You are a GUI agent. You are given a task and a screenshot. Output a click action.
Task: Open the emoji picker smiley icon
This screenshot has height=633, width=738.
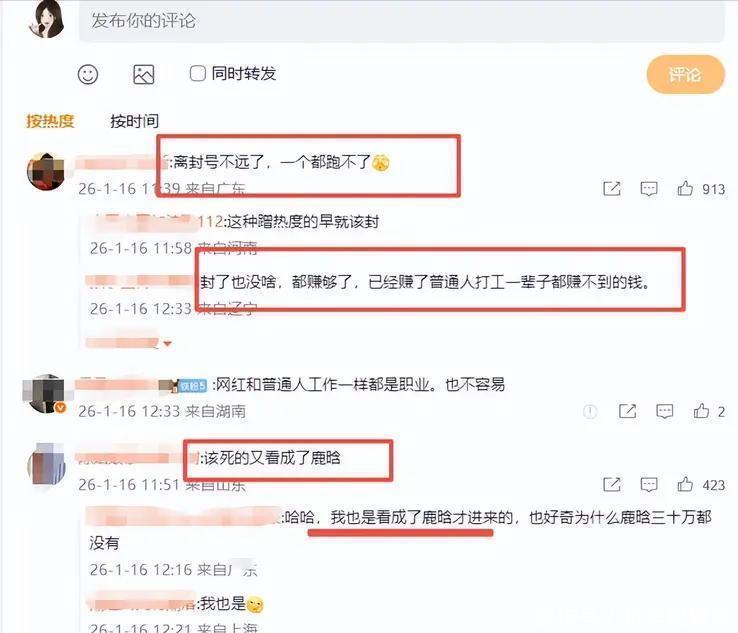[88, 74]
